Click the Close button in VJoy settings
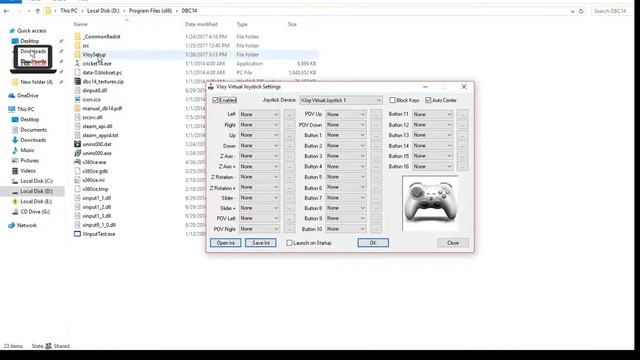640x360 pixels. [453, 243]
